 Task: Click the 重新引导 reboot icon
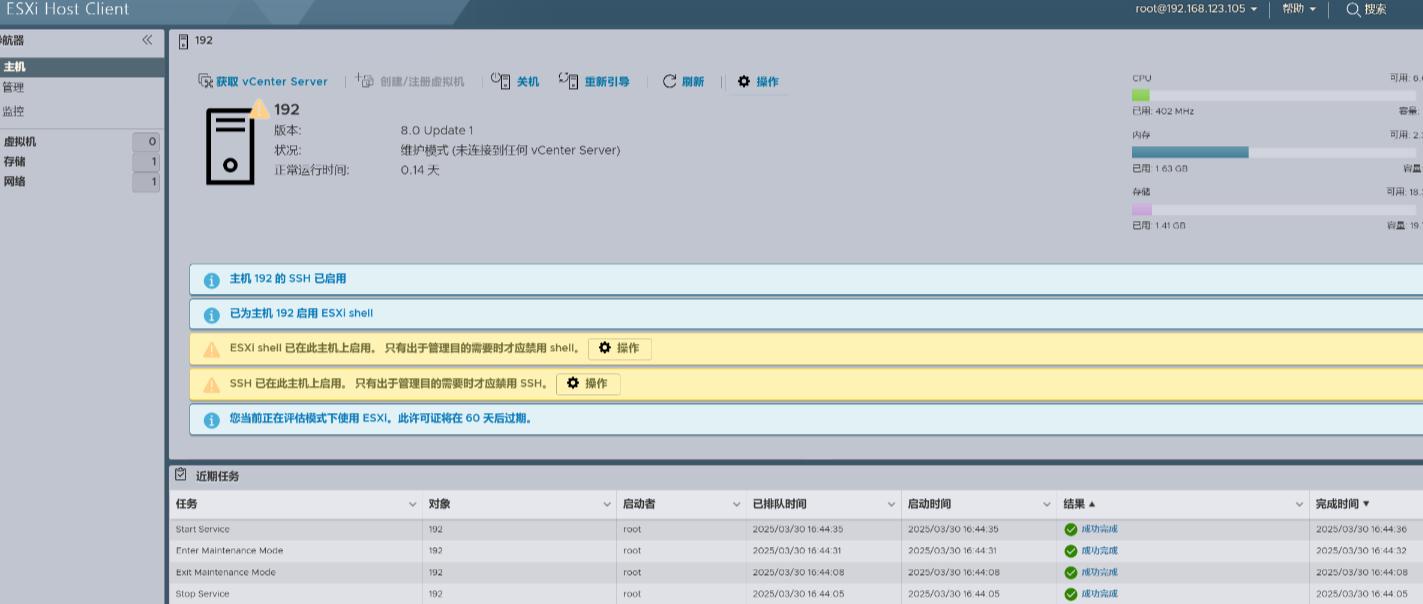coord(568,81)
